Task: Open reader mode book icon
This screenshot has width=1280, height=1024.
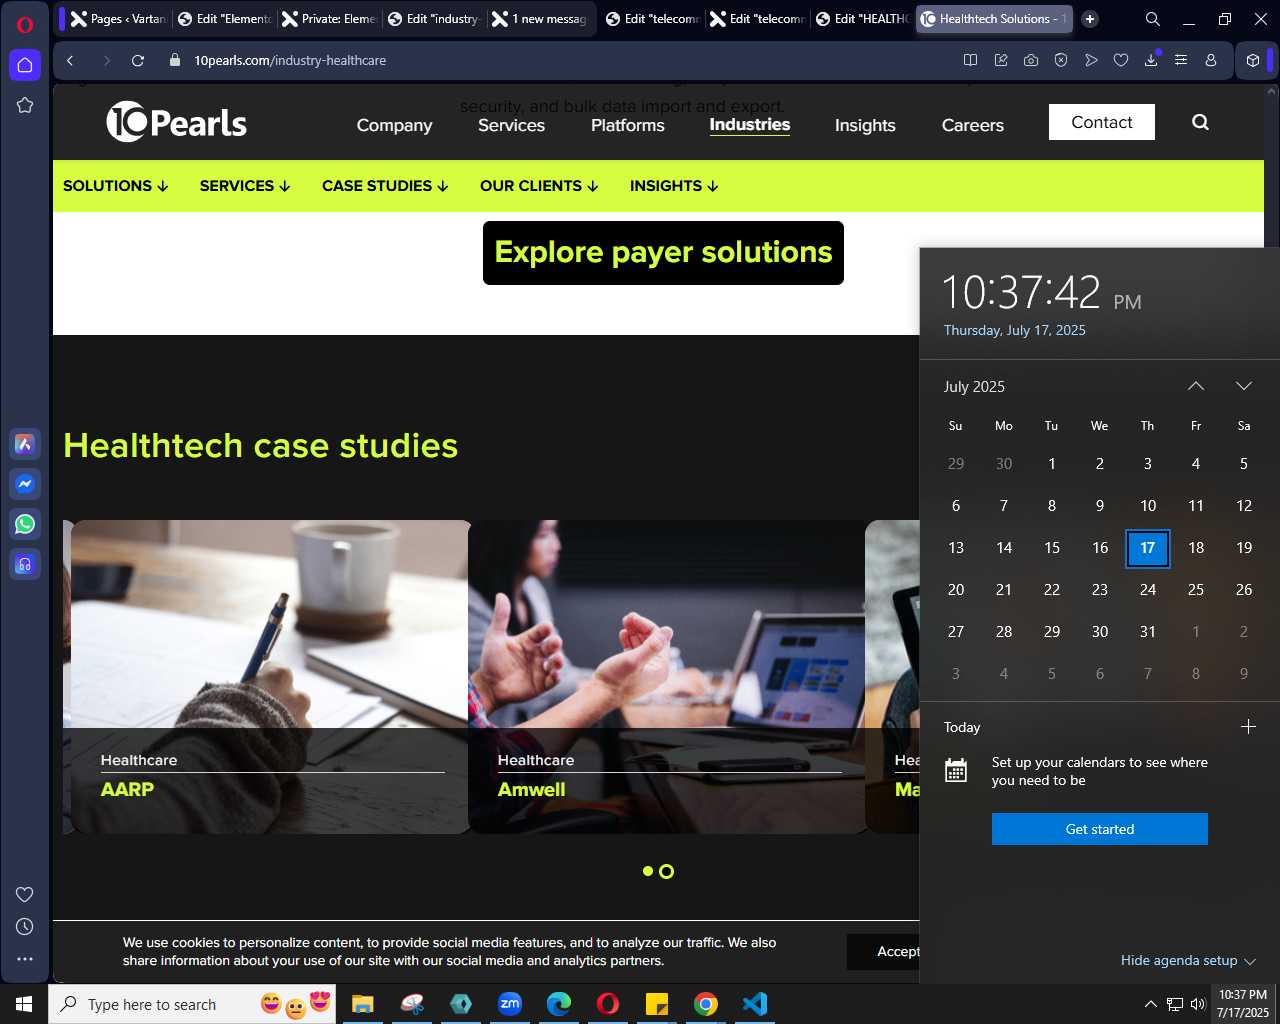Action: click(970, 60)
